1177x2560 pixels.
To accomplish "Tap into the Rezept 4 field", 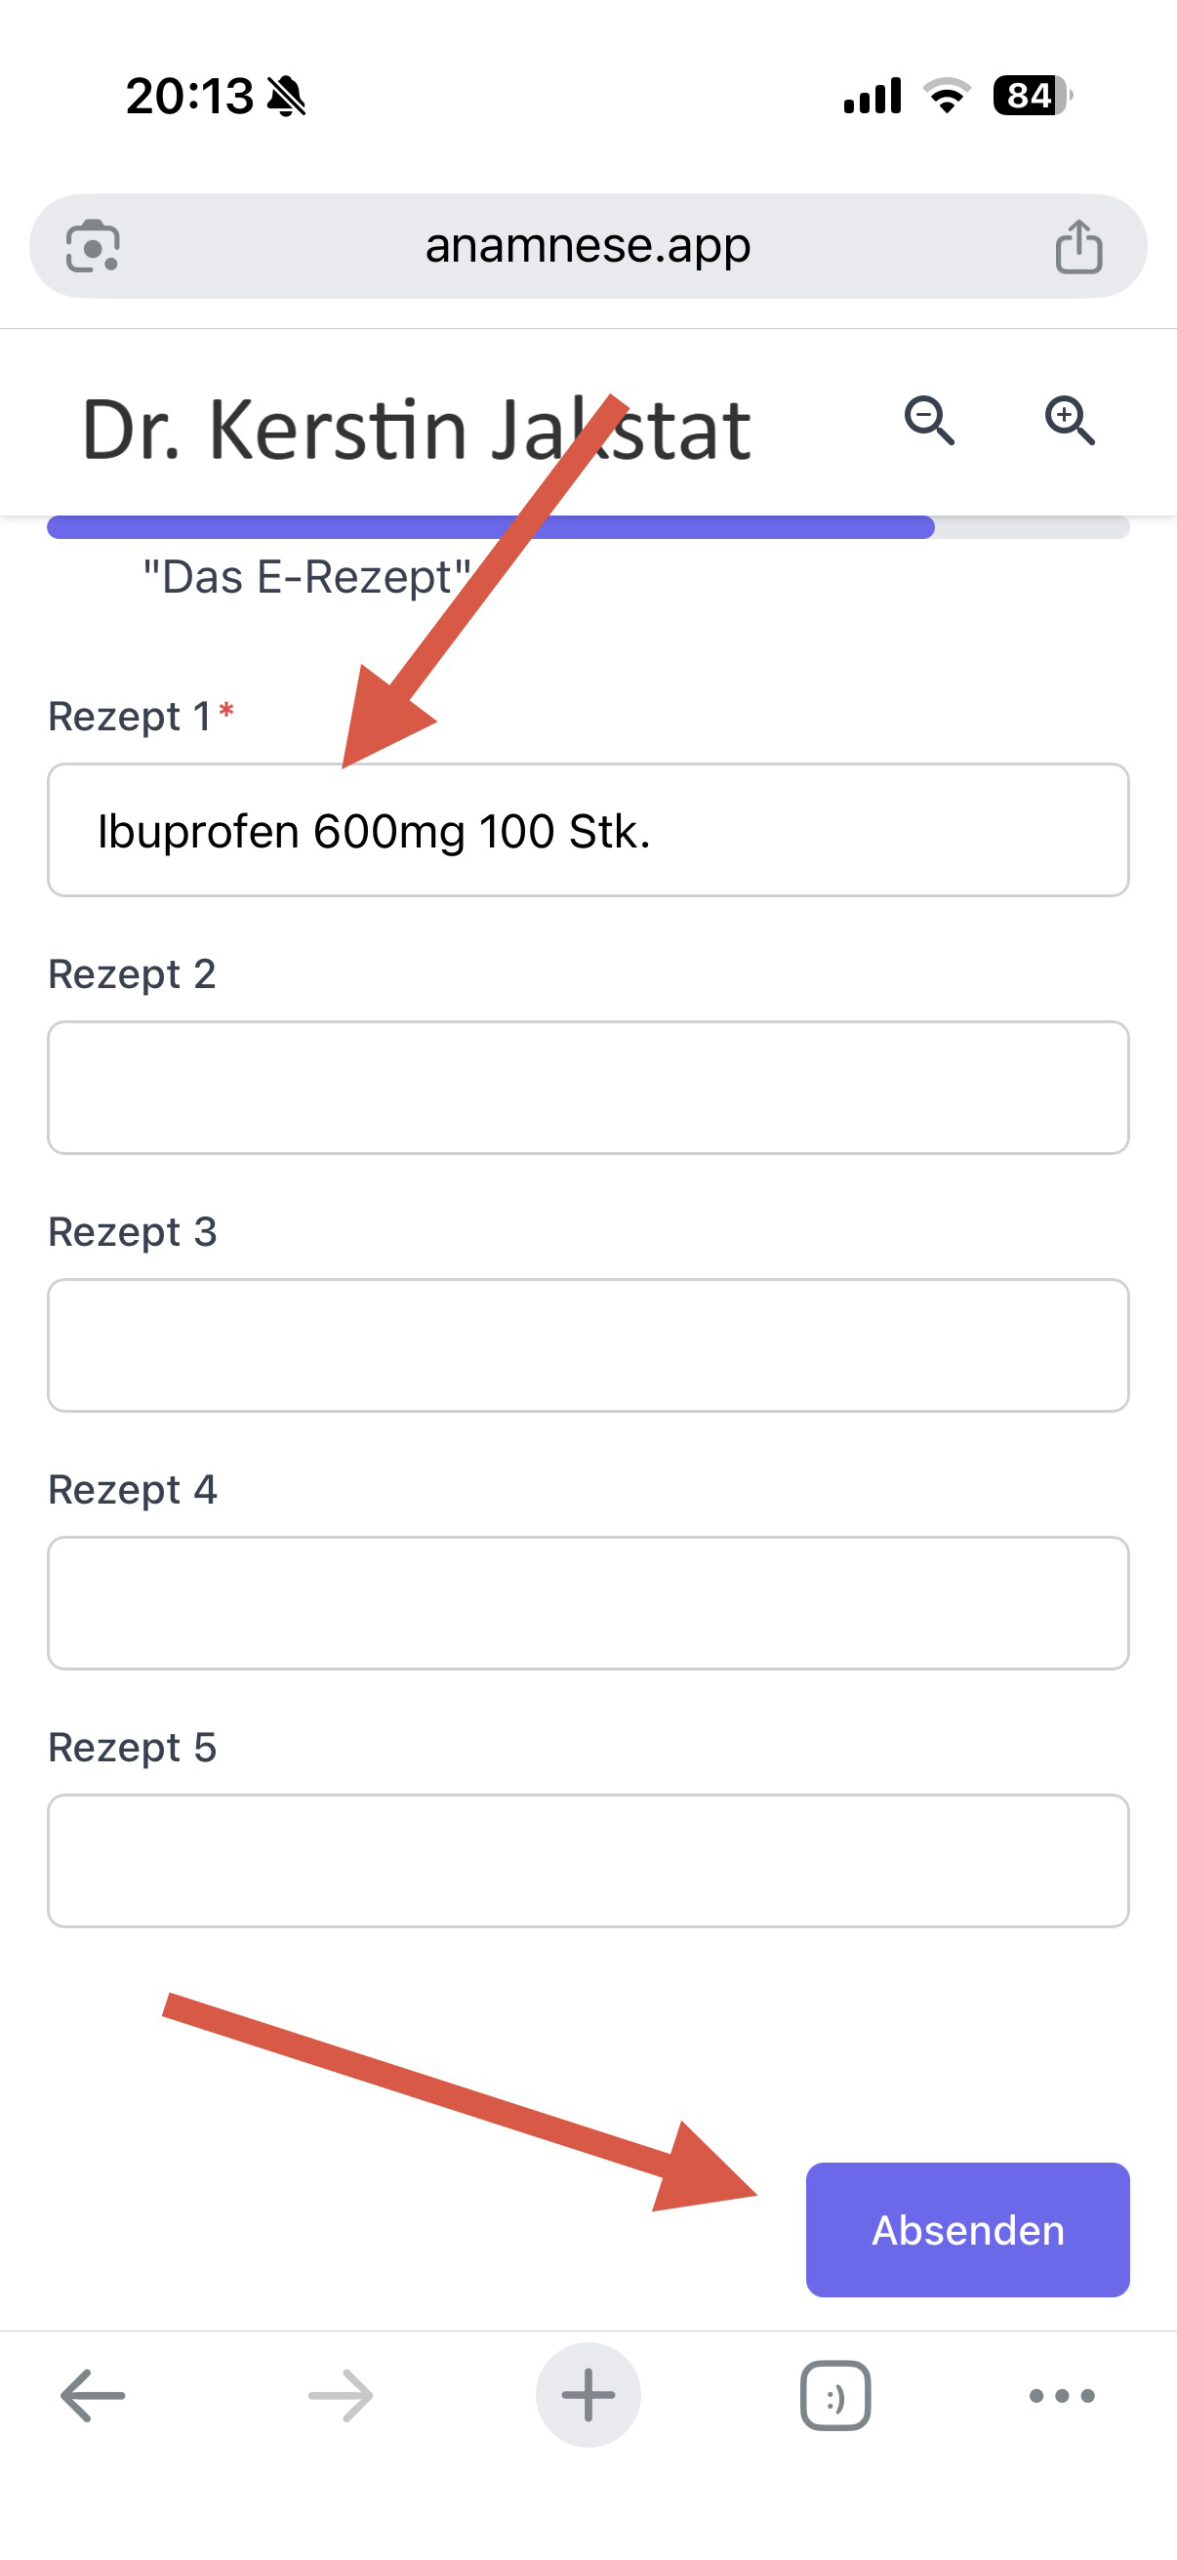I will pyautogui.click(x=588, y=1603).
